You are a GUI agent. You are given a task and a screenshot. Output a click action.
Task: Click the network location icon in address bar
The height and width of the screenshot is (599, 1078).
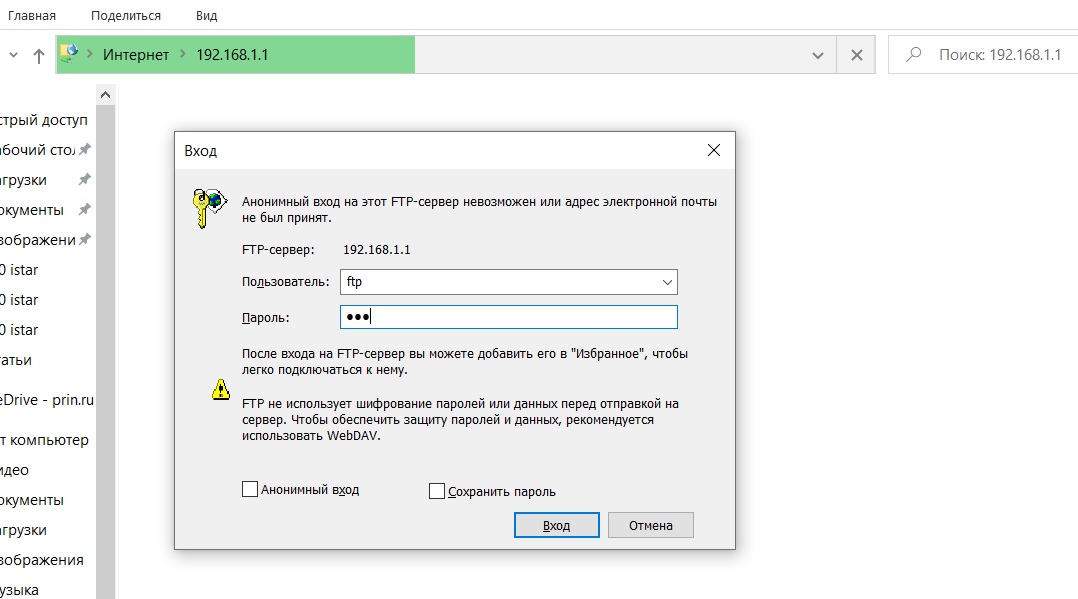coord(69,54)
